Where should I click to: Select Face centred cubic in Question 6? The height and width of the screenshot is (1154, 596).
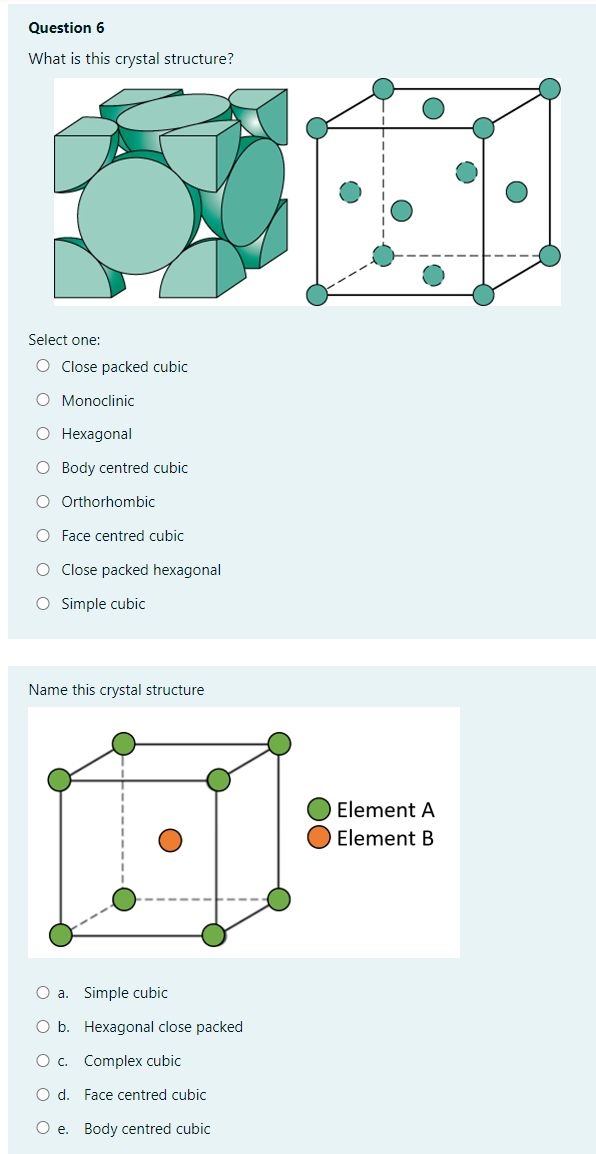43,535
